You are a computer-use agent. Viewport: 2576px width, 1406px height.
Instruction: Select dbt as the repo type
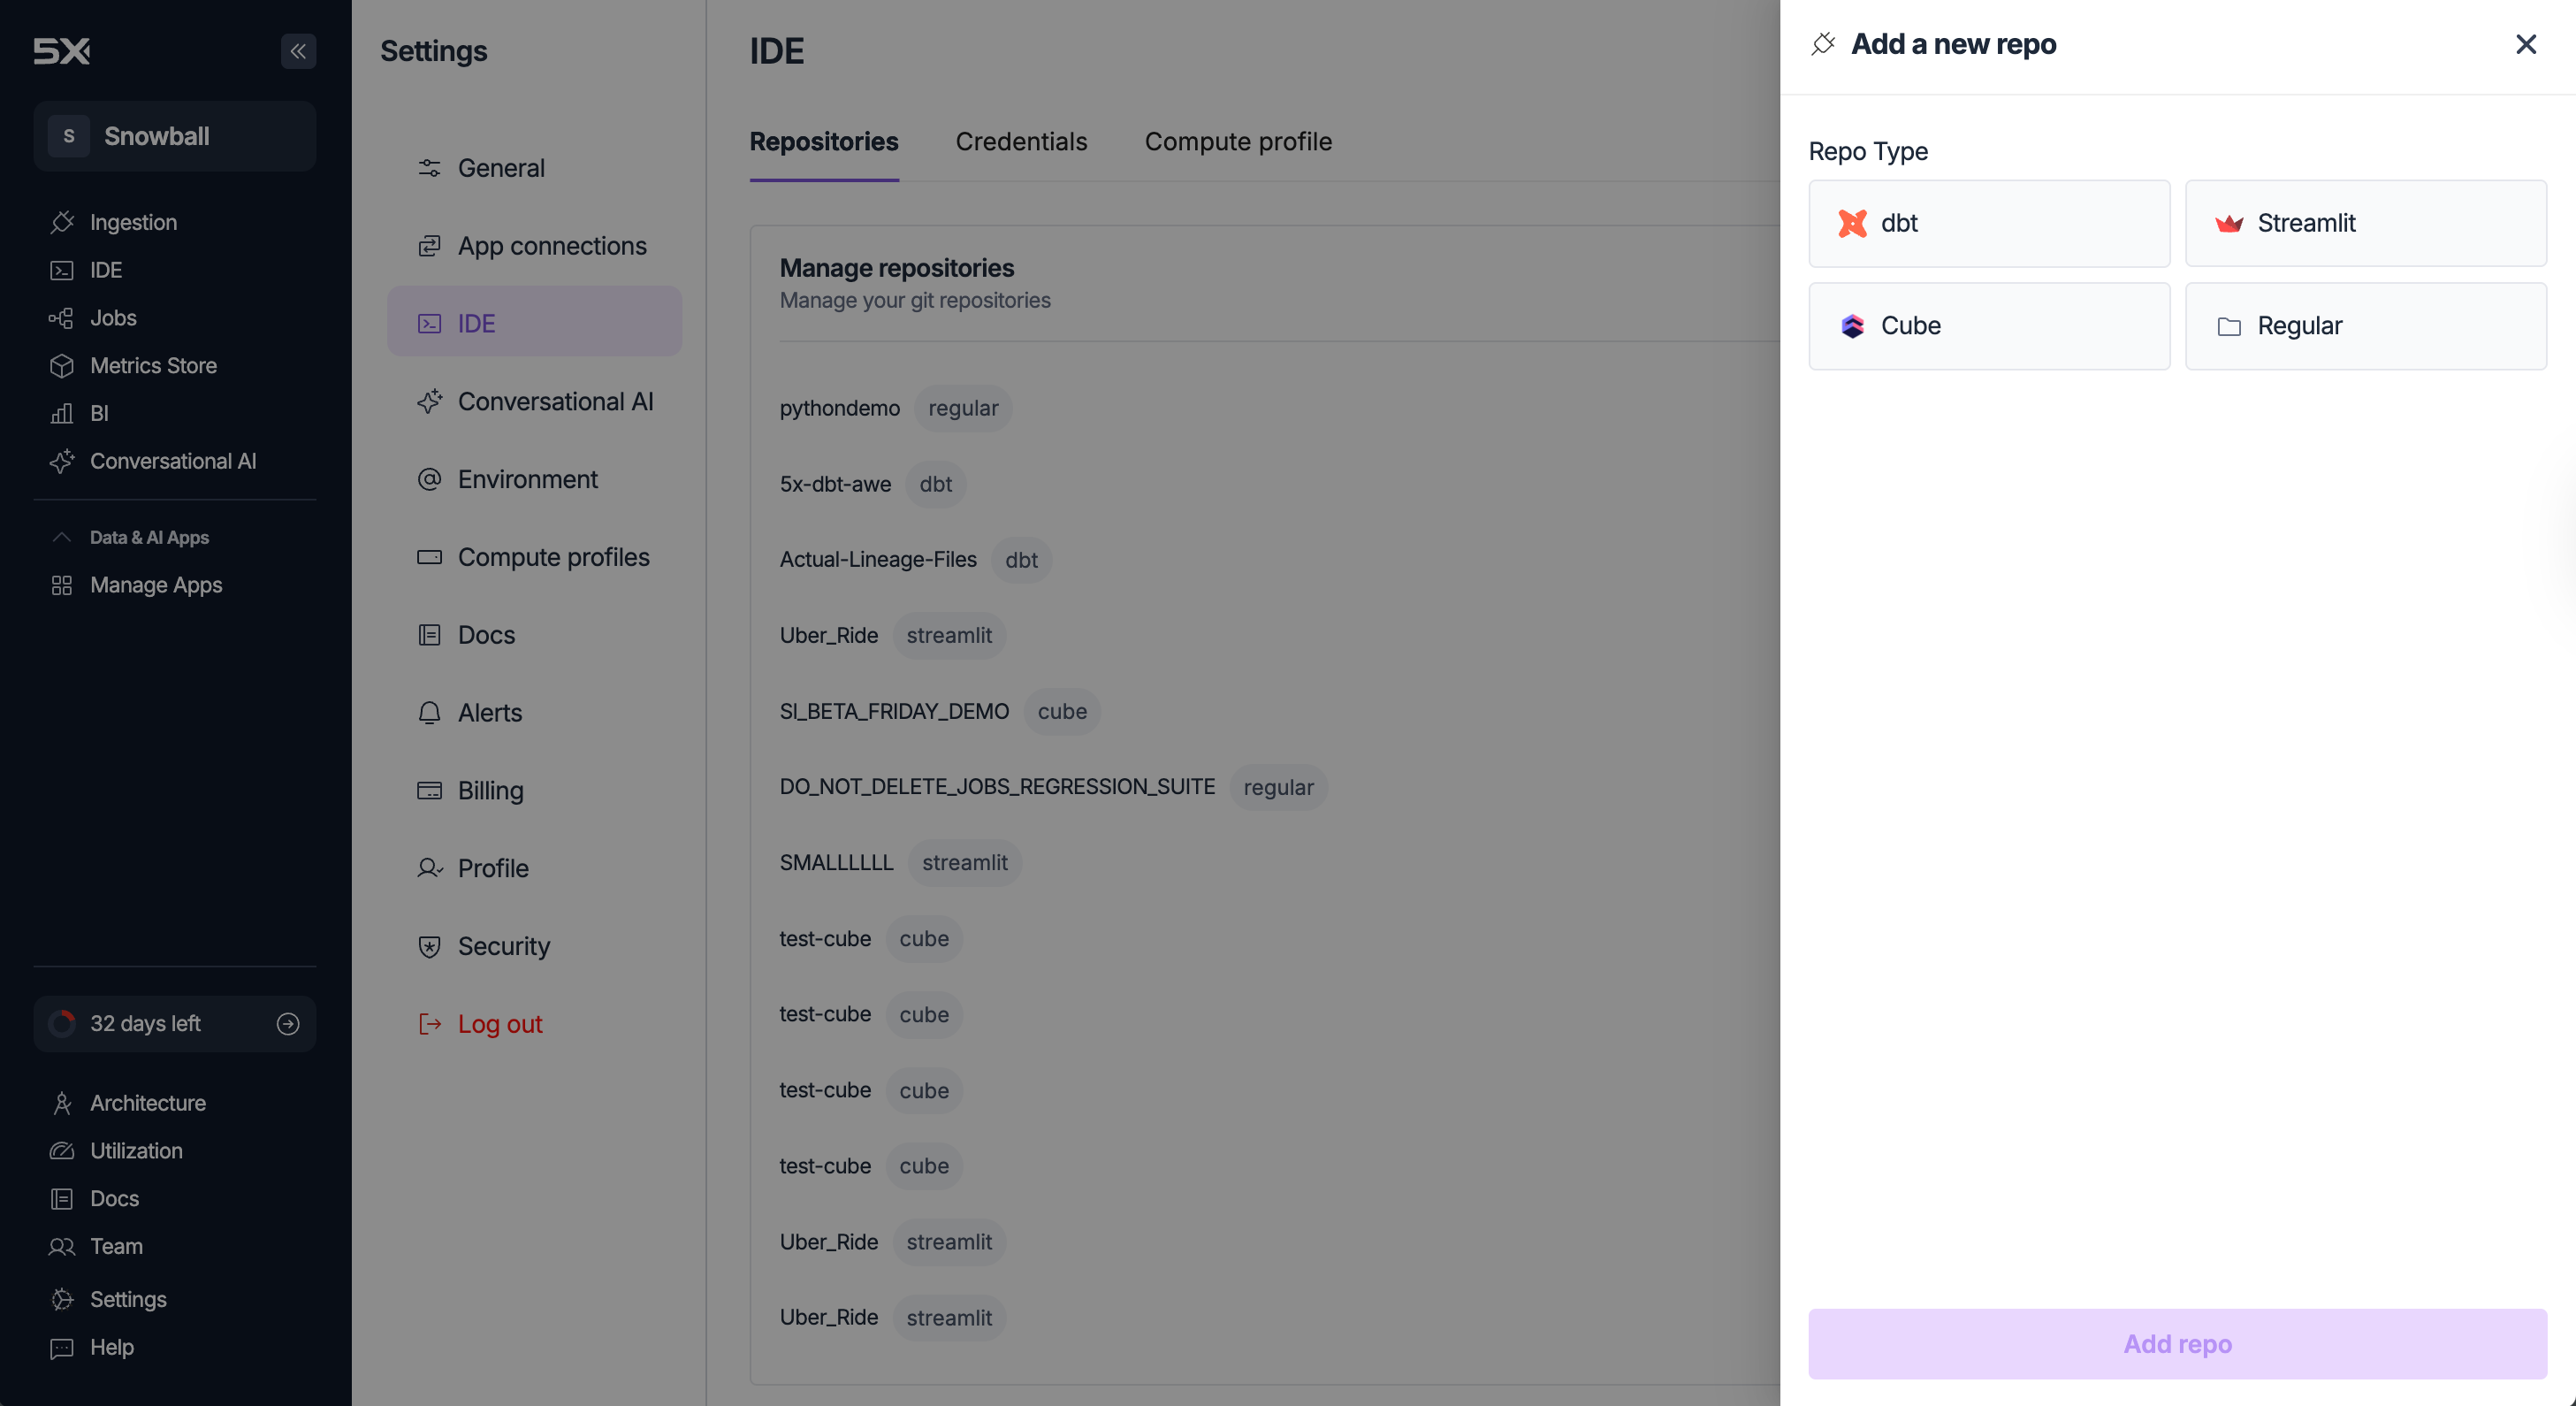(1989, 223)
